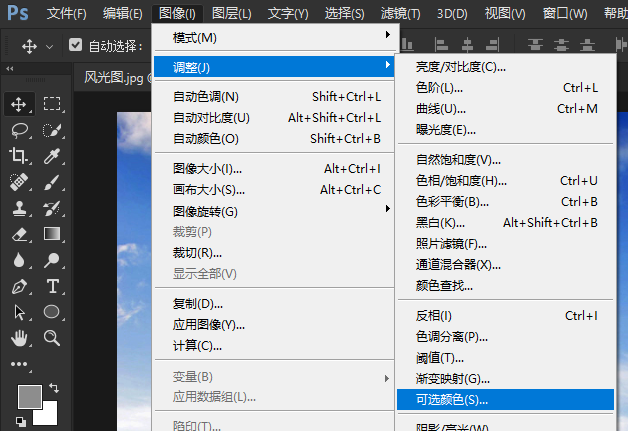Screen dimensions: 628x431
Task: Open the 窗口(W) menu
Action: 565,14
